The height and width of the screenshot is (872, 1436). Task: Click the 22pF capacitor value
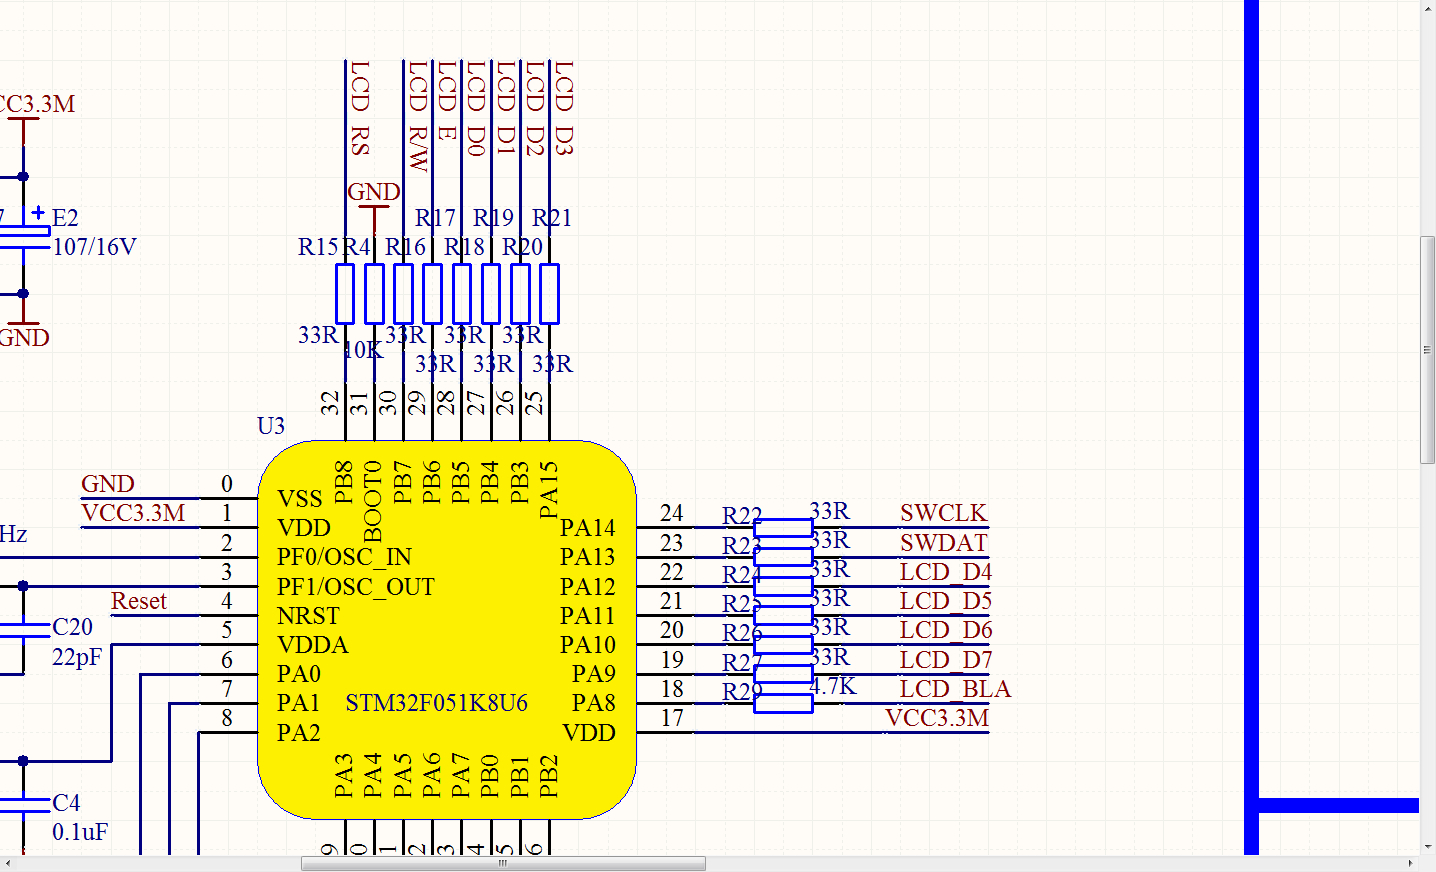click(x=77, y=657)
